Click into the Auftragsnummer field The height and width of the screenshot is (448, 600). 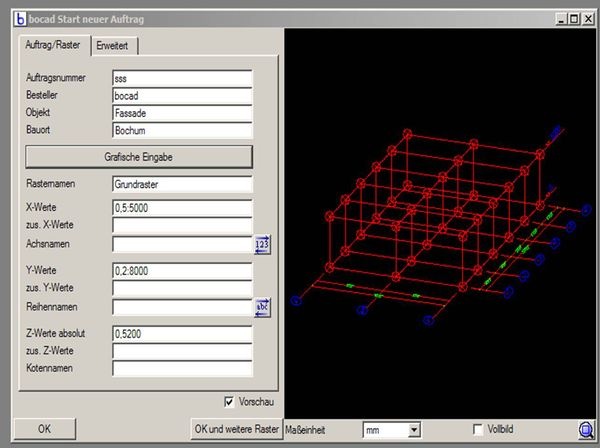(181, 78)
